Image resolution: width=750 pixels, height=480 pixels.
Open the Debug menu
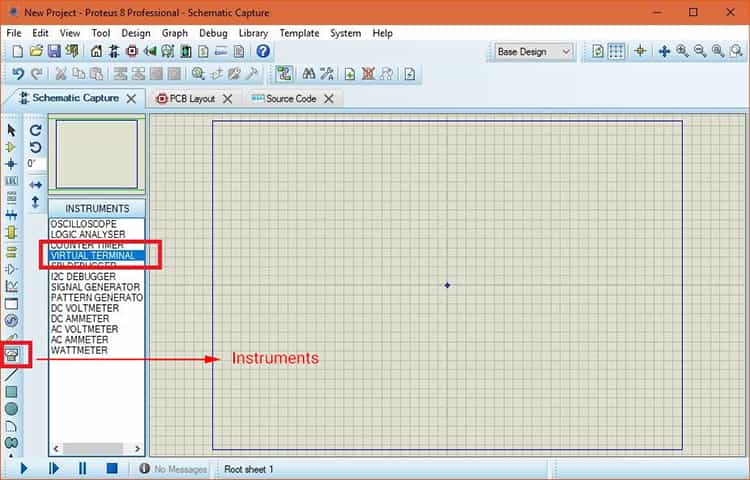pyautogui.click(x=213, y=33)
